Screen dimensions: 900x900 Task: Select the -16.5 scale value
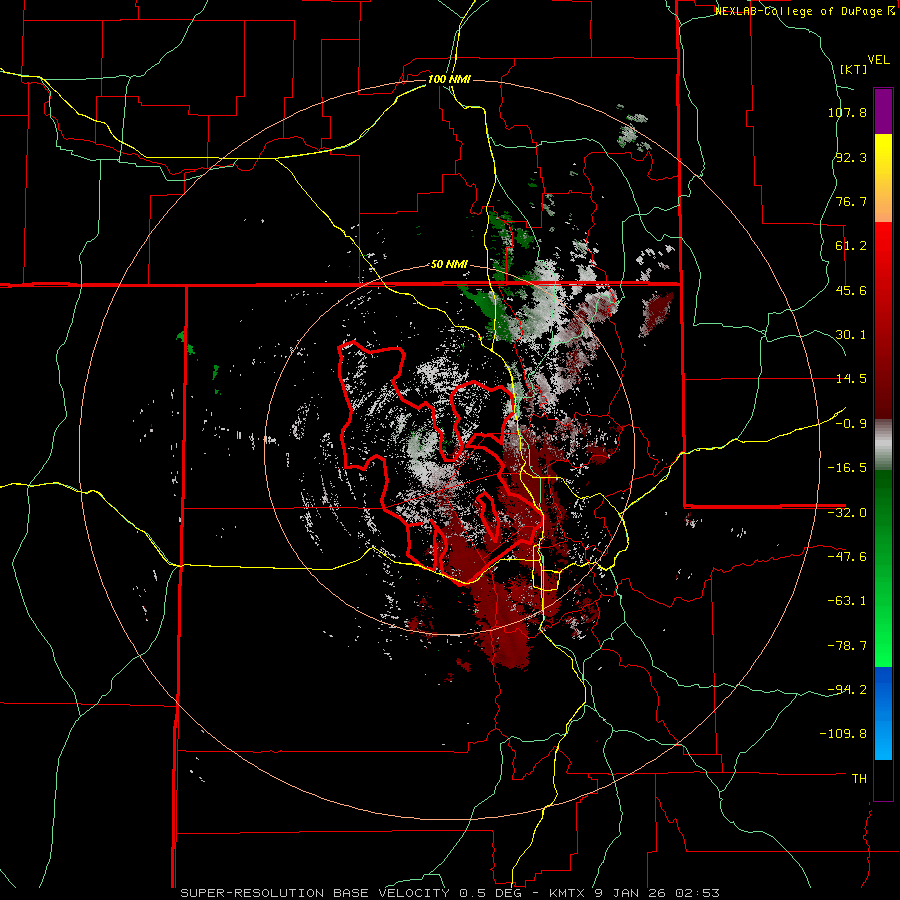(x=847, y=468)
